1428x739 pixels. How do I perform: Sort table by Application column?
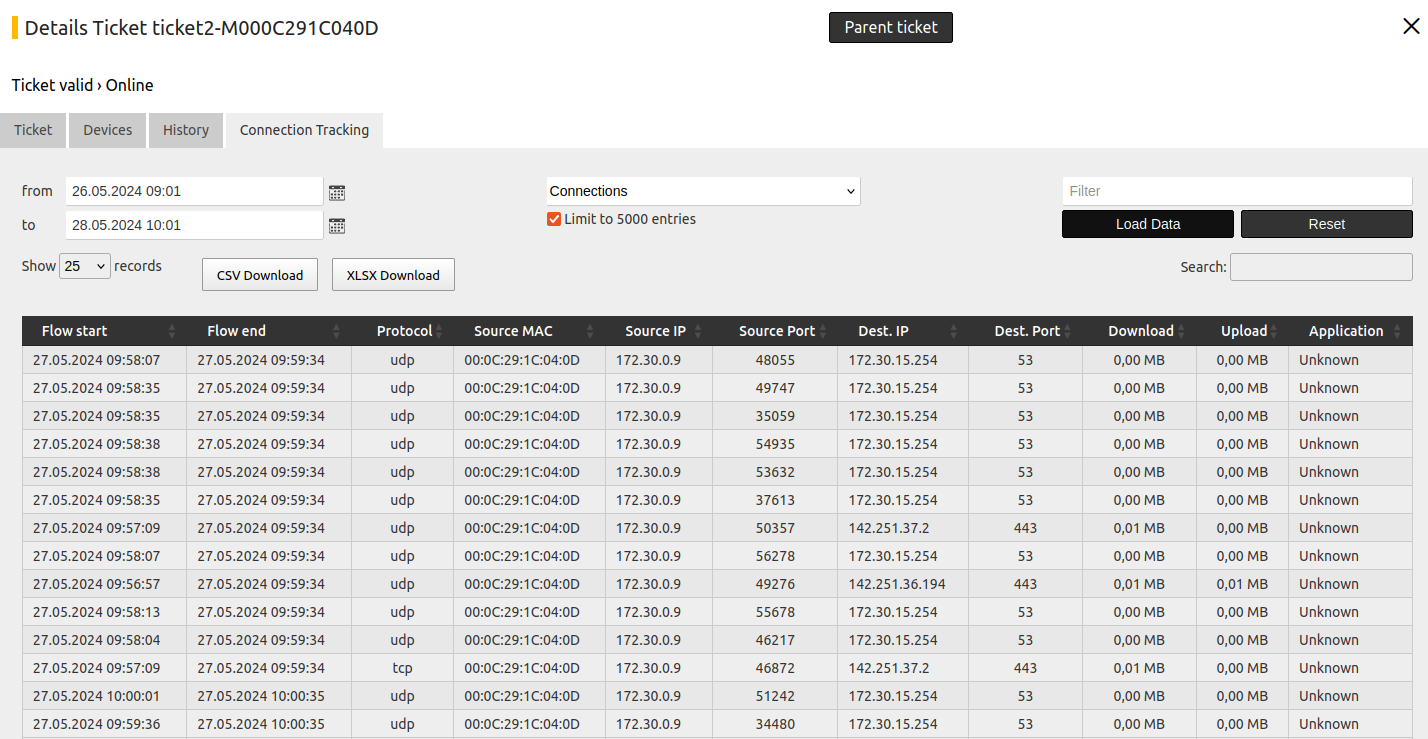click(x=1351, y=331)
